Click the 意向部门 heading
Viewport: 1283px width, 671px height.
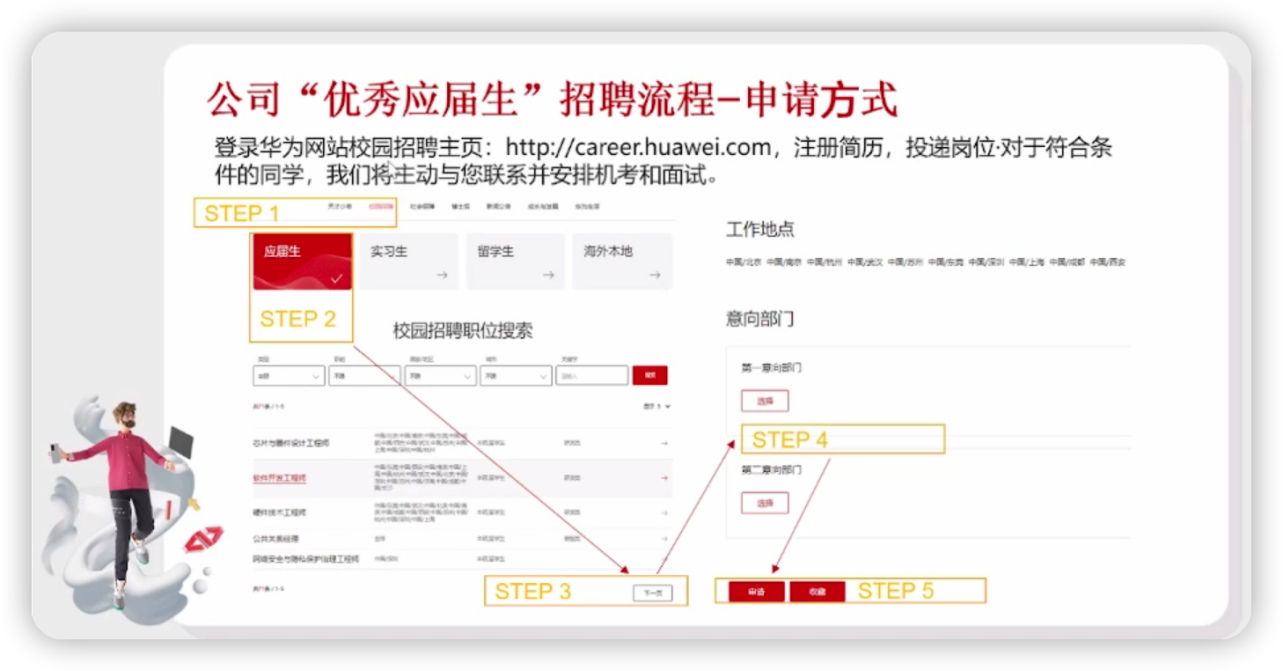click(760, 319)
